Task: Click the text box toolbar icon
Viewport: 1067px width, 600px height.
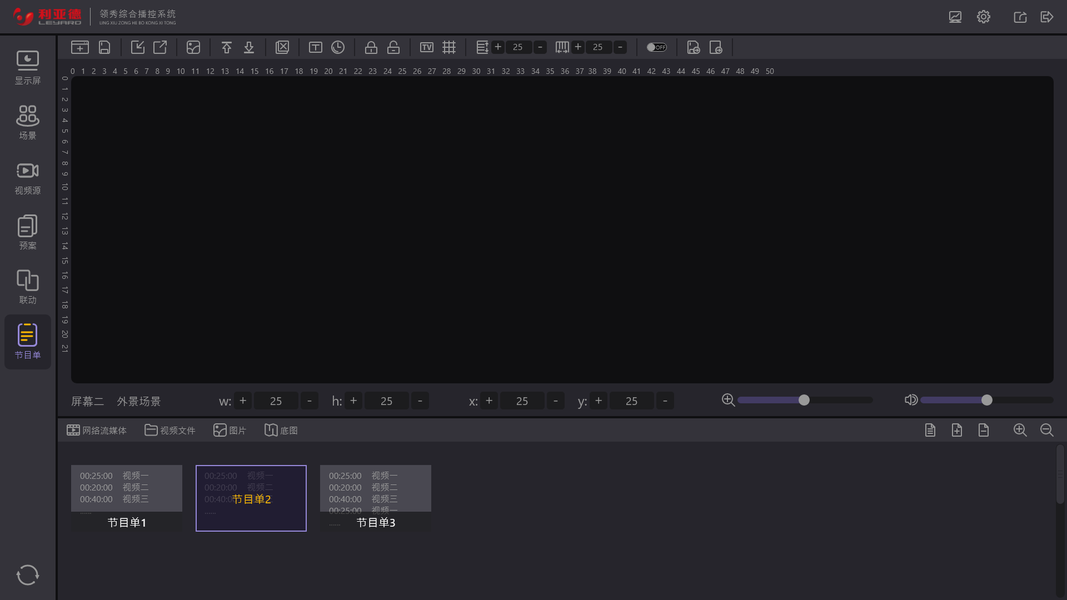Action: (315, 47)
